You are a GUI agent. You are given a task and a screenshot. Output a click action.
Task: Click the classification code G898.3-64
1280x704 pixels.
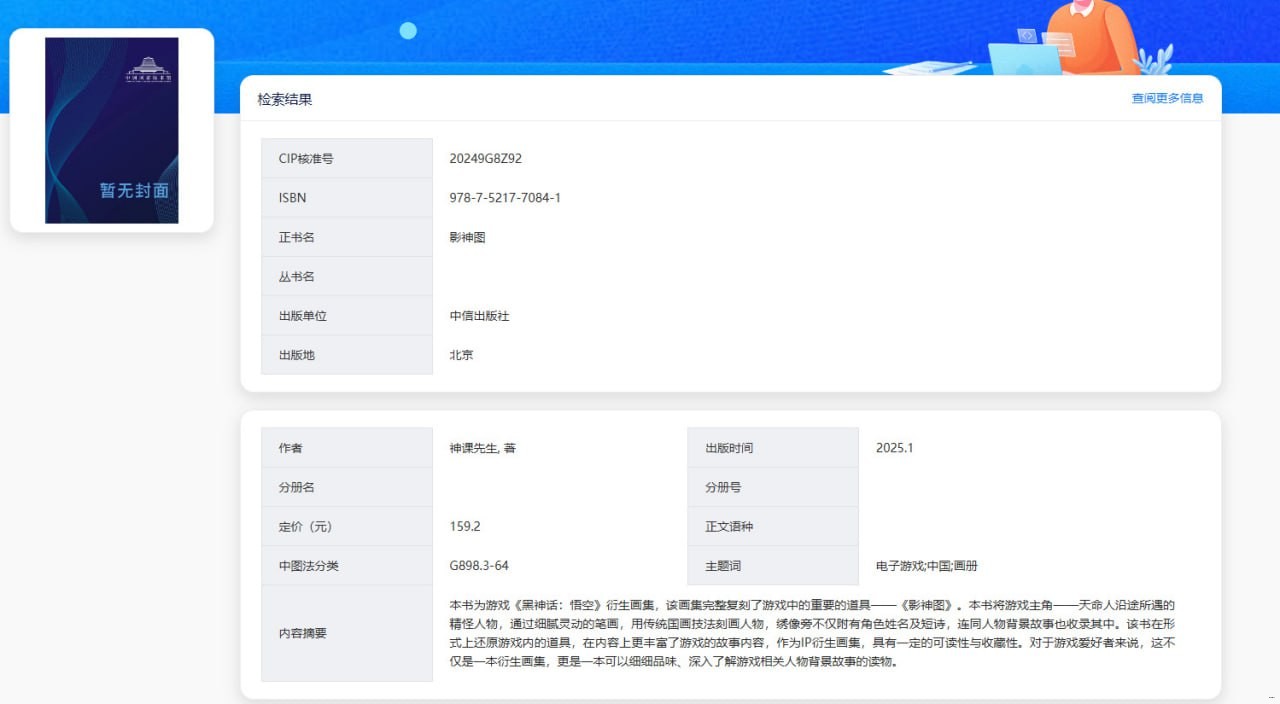point(479,566)
